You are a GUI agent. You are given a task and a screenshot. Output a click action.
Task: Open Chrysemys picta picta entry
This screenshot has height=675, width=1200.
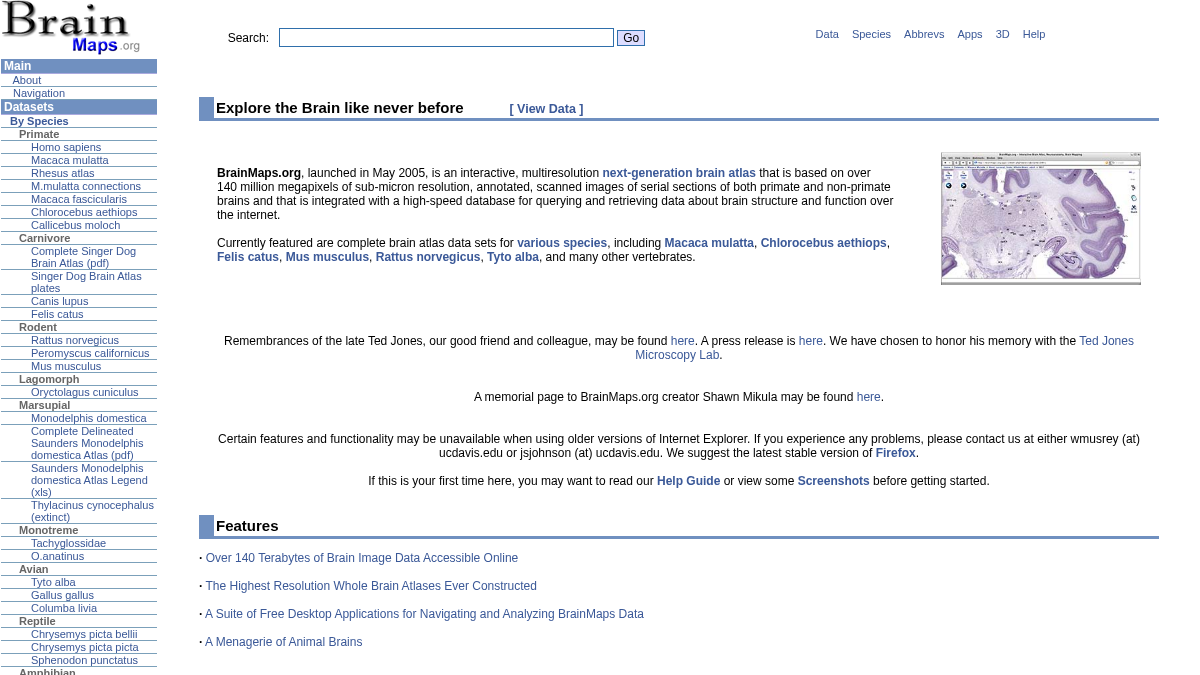click(85, 647)
